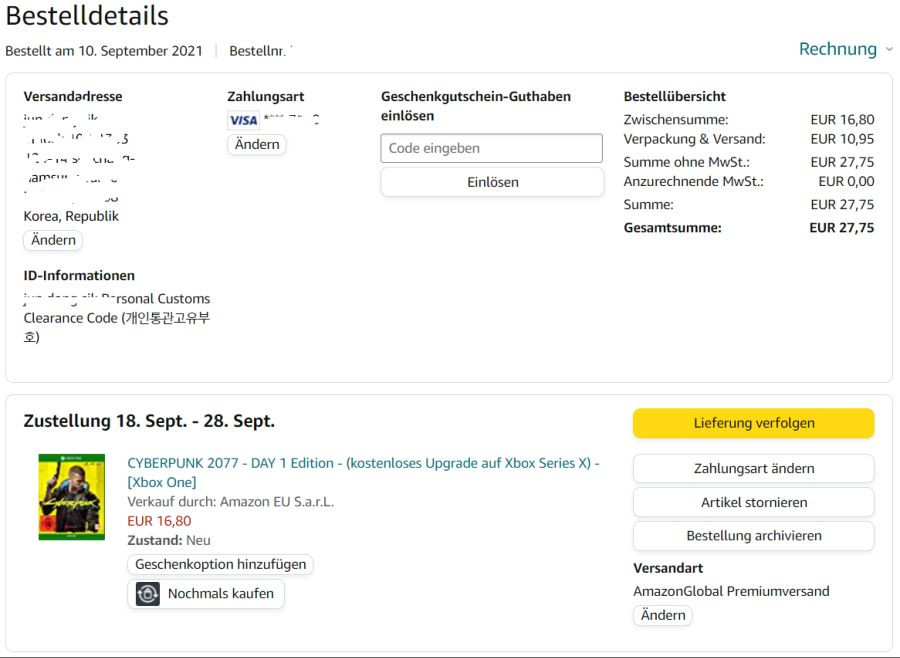Image resolution: width=900 pixels, height=658 pixels.
Task: Click the Bestelldetails page heading
Action: point(87,16)
